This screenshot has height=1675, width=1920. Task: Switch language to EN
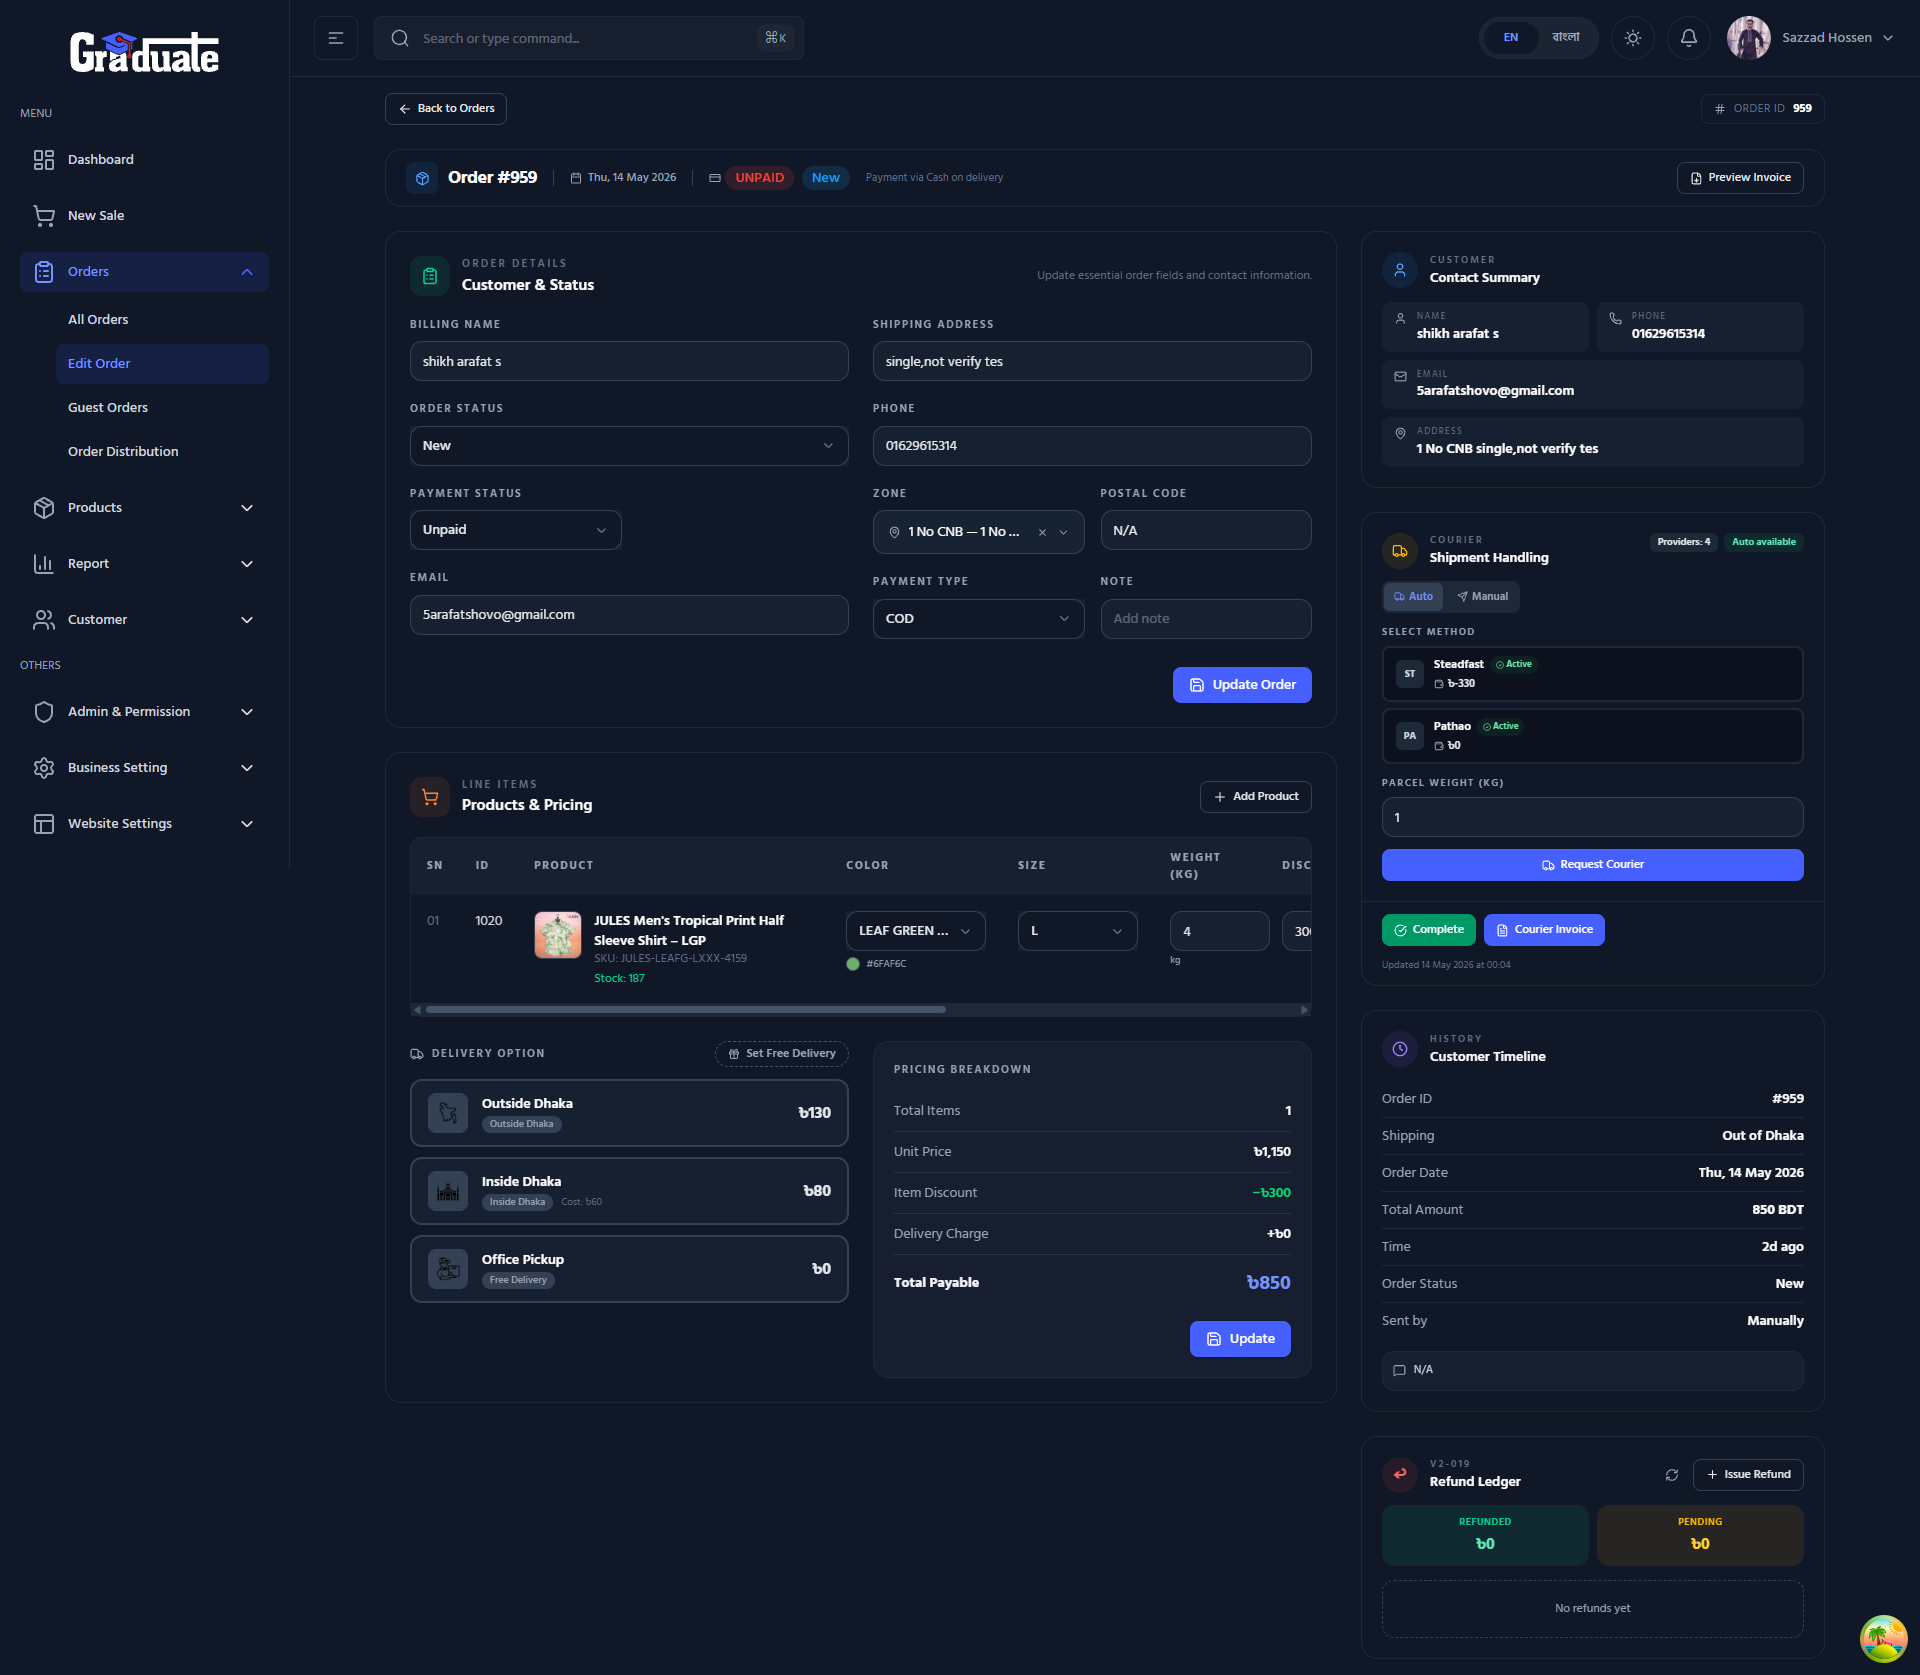[x=1511, y=38]
